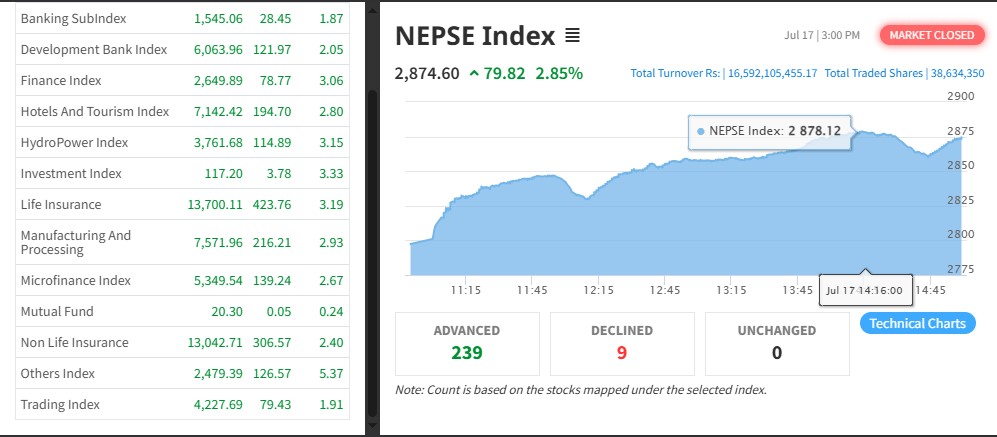Click the MARKET CLOSED status badge
Viewport: 997px width, 437px height.
[931, 35]
